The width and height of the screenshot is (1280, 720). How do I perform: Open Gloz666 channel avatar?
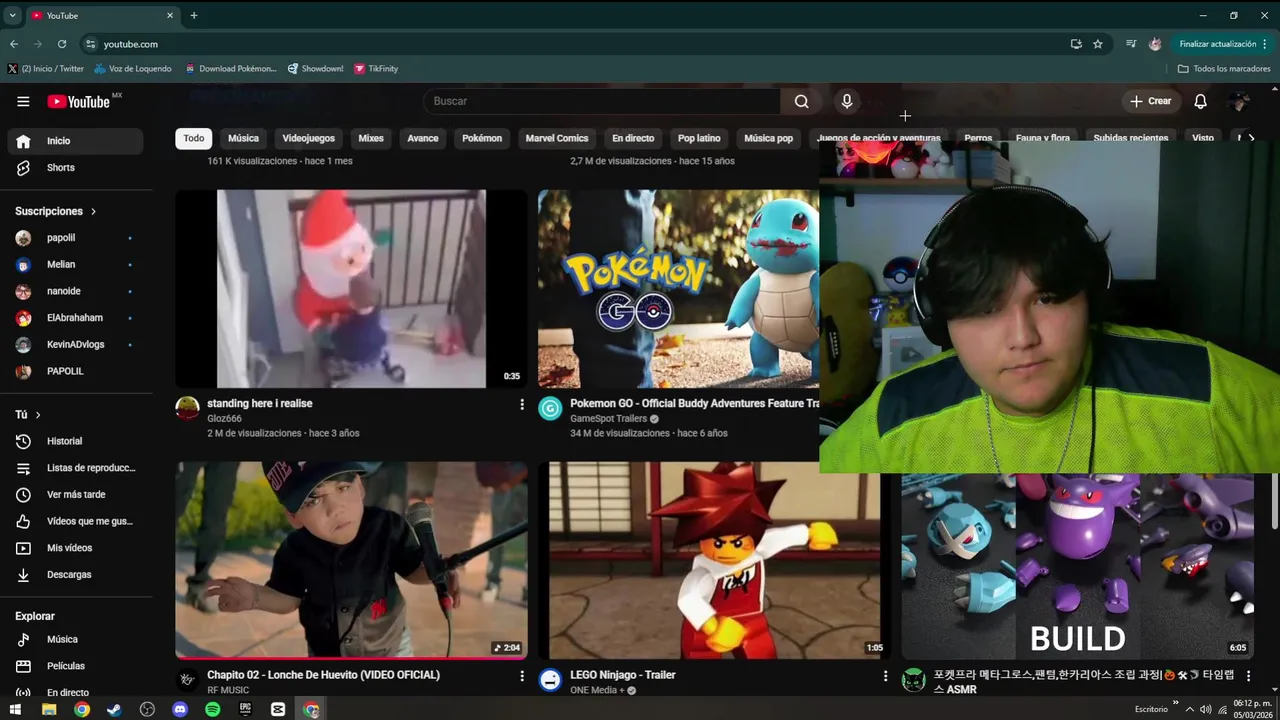[187, 408]
